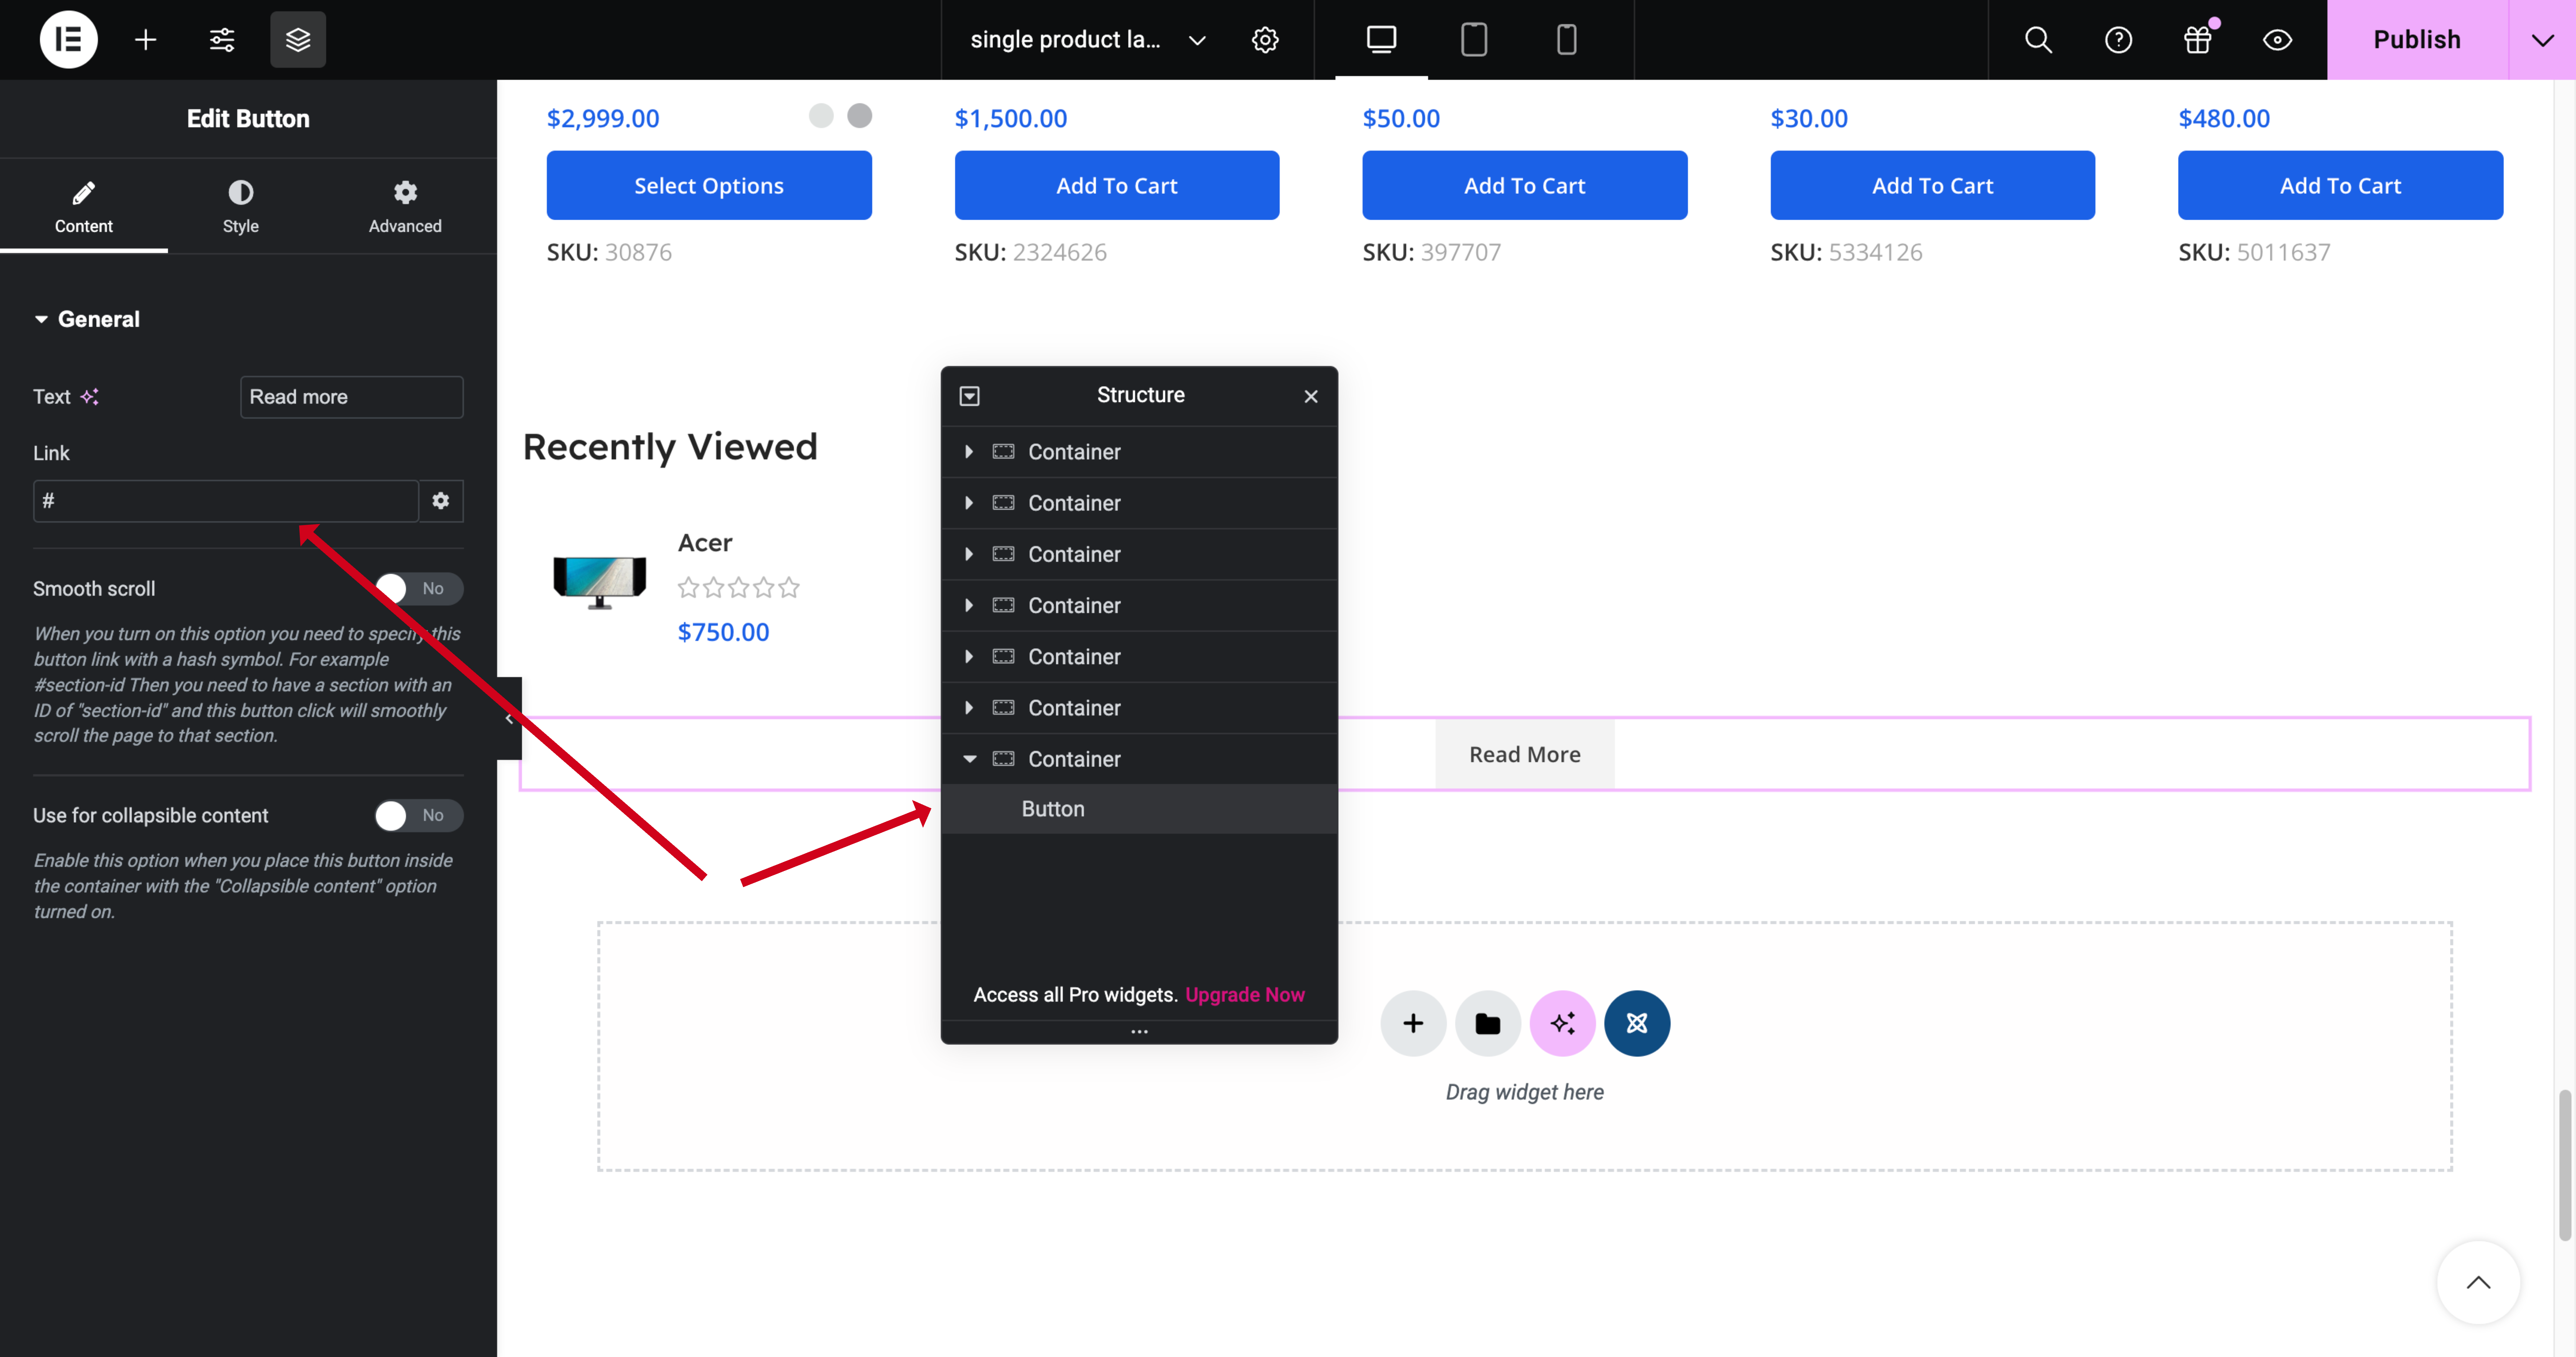Viewport: 2576px width, 1357px height.
Task: Open Site Settings sliders icon
Action: (x=222, y=40)
